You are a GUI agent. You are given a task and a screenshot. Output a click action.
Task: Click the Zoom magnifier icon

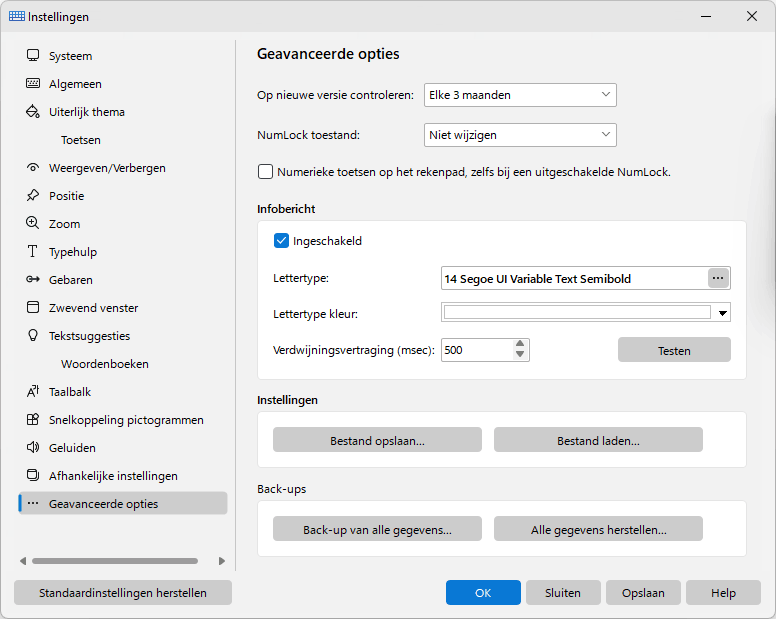click(33, 223)
